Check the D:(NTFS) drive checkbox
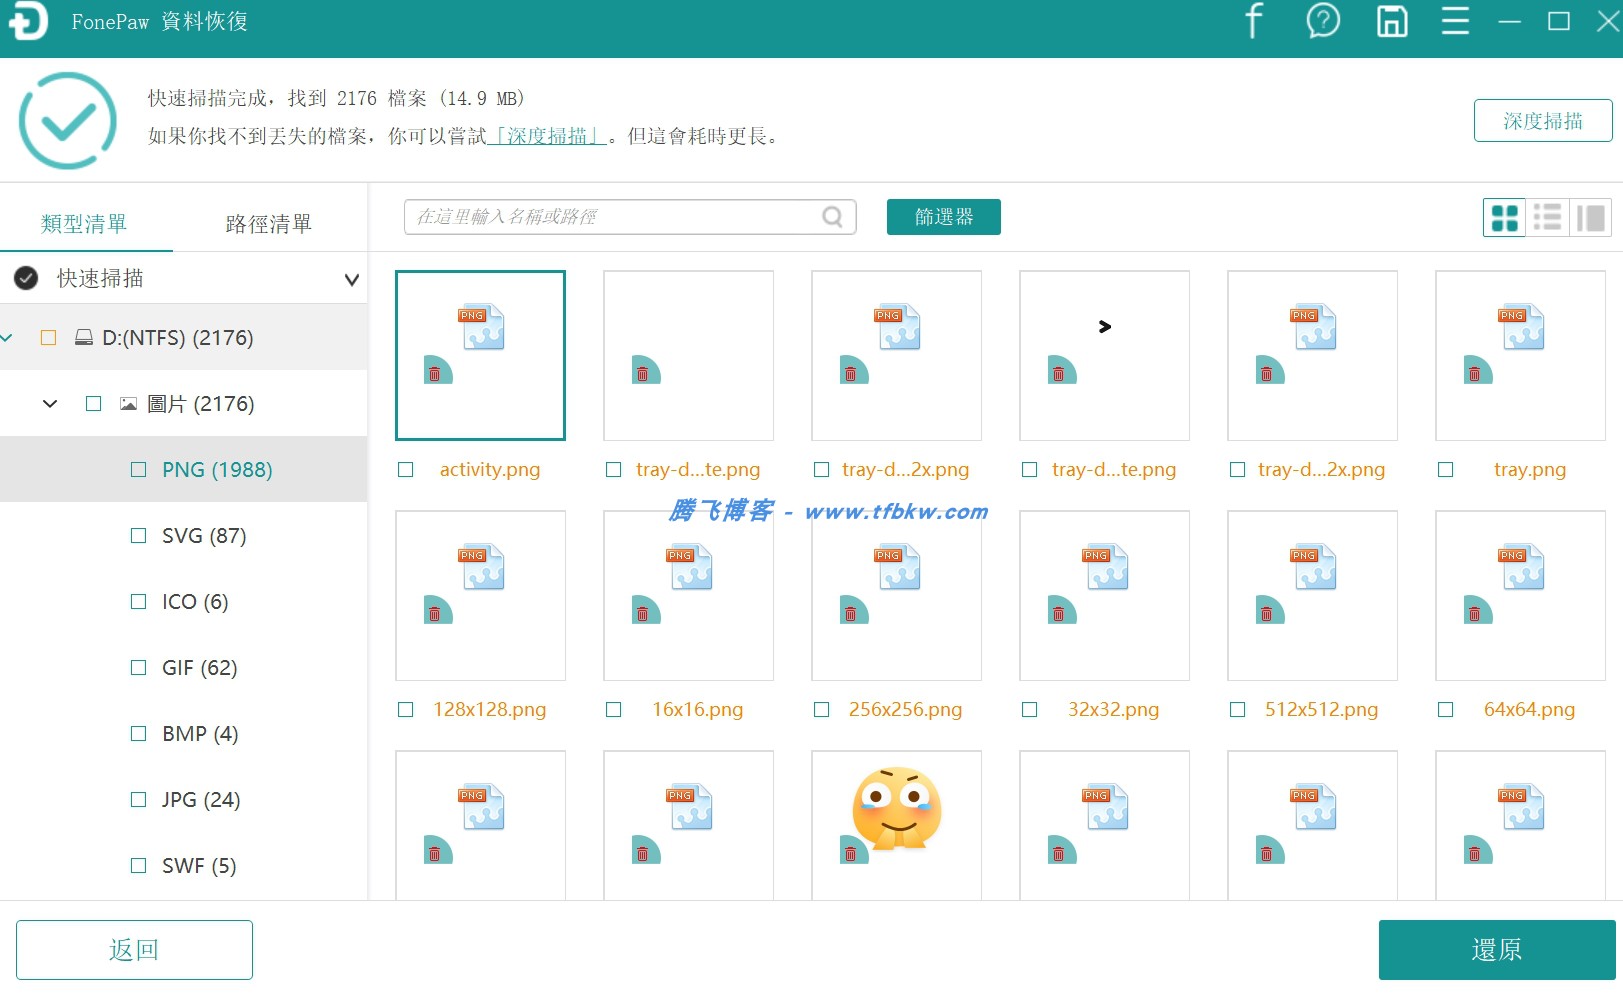This screenshot has height=997, width=1623. pyautogui.click(x=47, y=337)
